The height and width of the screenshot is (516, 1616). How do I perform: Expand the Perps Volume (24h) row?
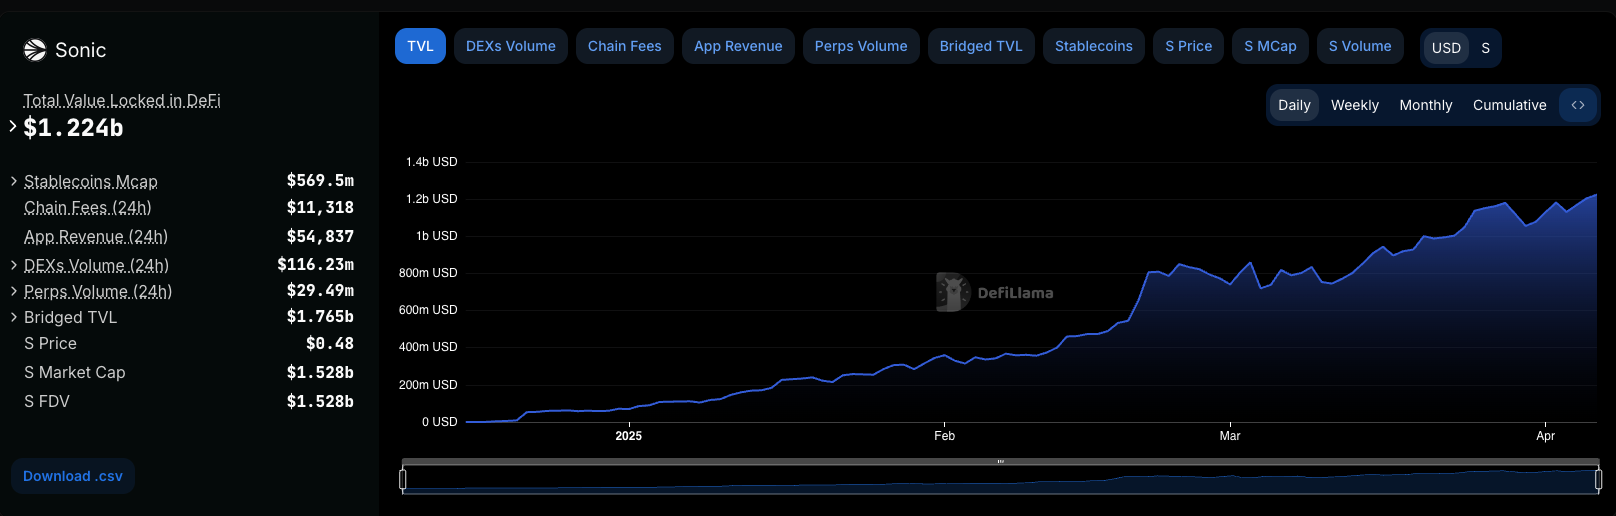14,291
